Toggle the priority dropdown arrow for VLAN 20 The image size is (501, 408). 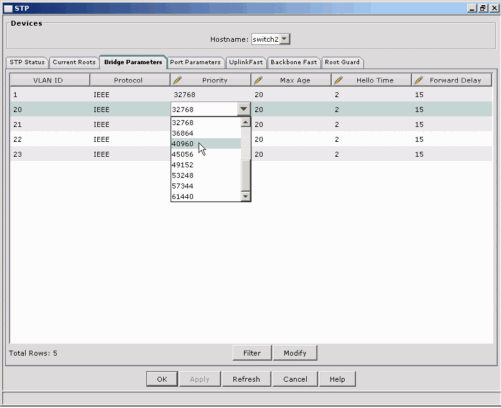click(244, 109)
